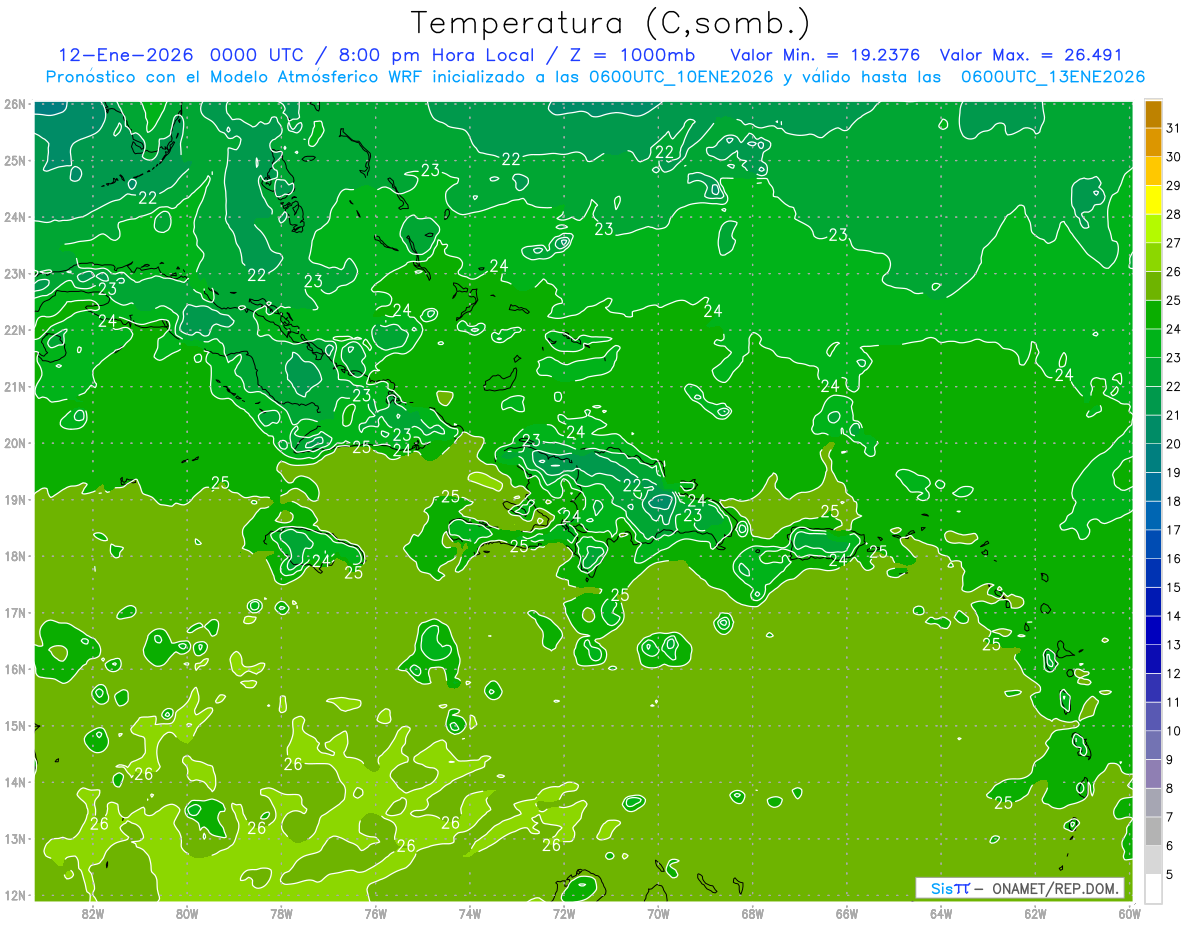Click the 60W longitude axis label
The height and width of the screenshot is (927, 1200).
1130,912
